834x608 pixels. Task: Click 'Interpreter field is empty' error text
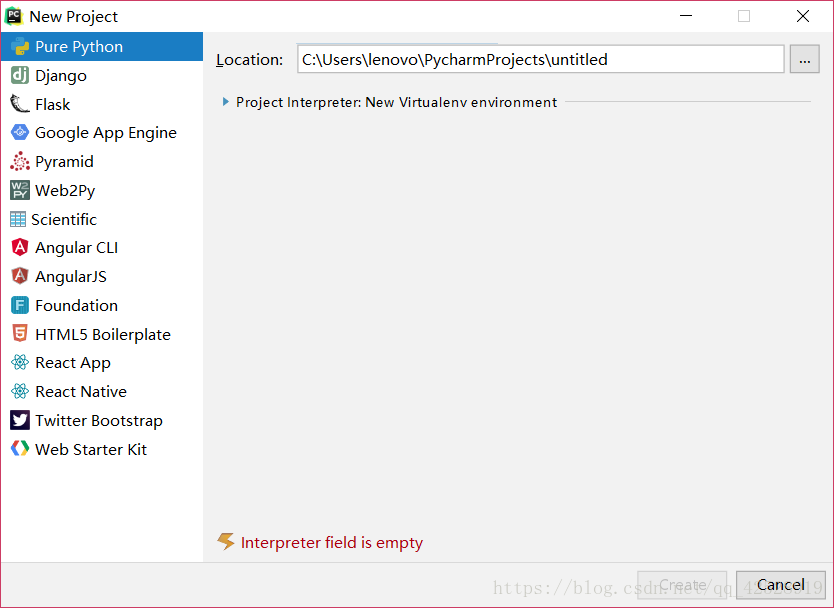[x=332, y=542]
